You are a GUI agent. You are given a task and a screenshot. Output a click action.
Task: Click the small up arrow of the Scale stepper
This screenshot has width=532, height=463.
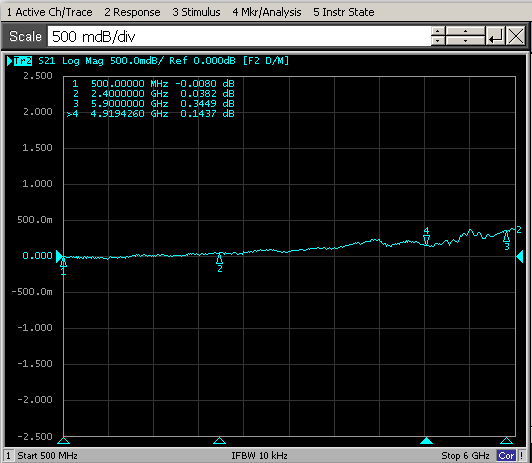tap(438, 31)
